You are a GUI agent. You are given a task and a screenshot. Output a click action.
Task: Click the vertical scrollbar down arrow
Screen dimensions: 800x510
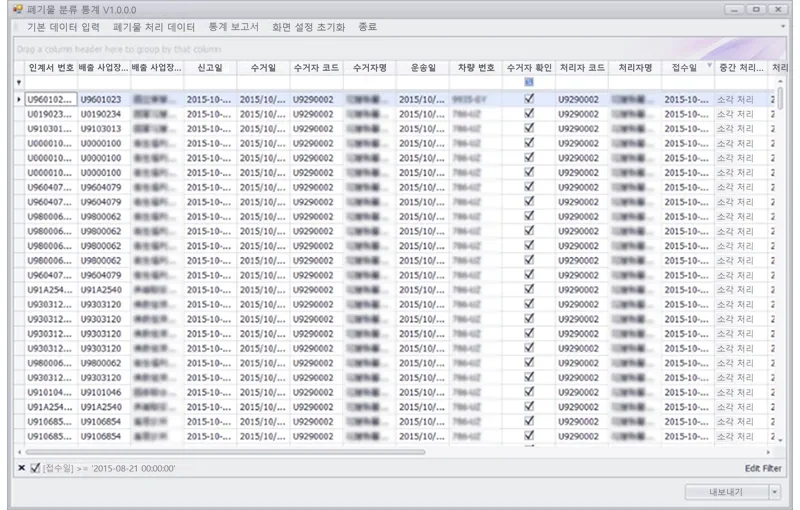[x=780, y=438]
